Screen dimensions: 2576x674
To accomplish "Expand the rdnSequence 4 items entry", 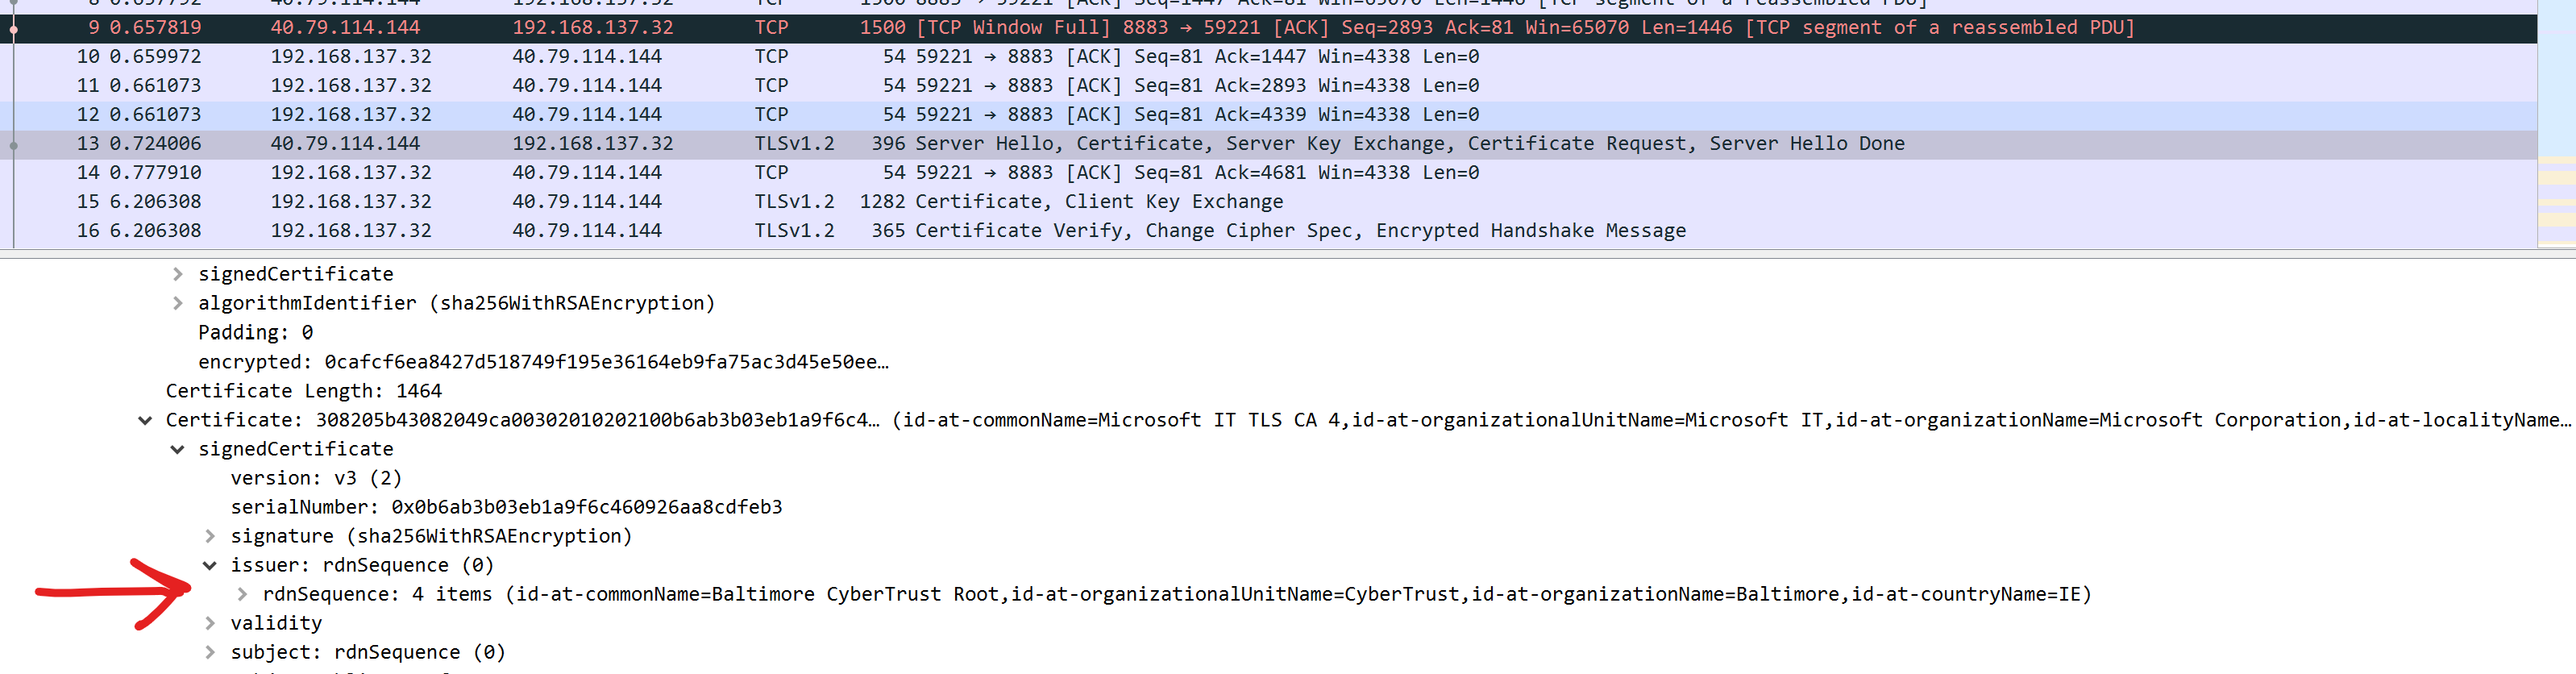I will coord(242,593).
